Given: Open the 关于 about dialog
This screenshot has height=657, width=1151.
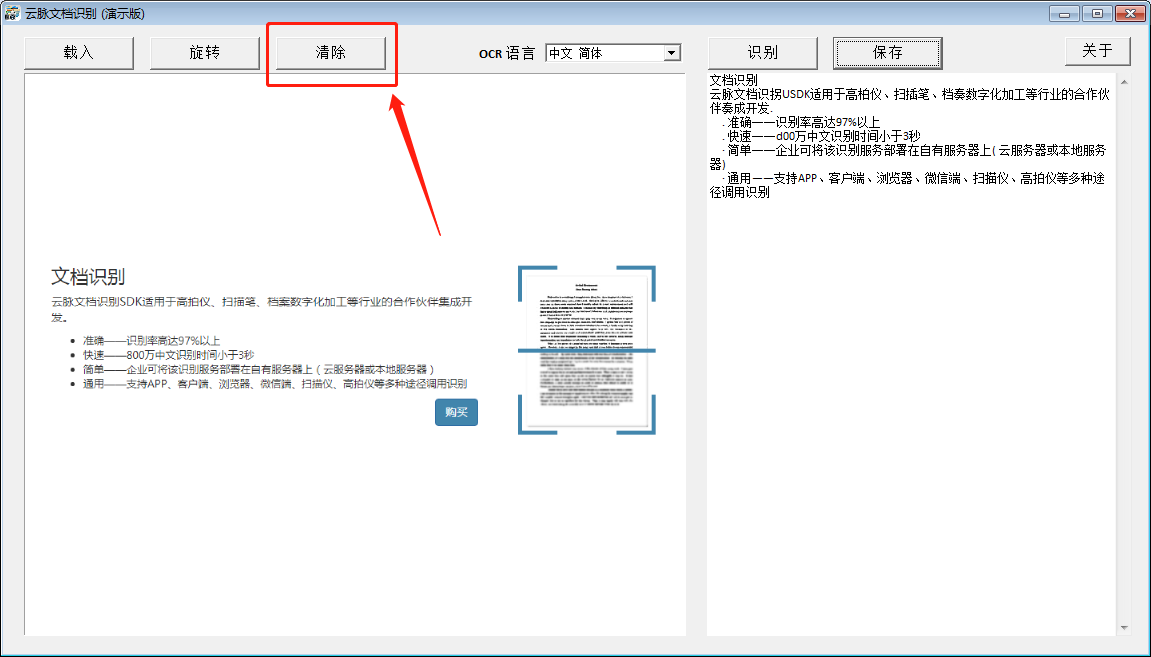Looking at the screenshot, I should click(x=1097, y=51).
